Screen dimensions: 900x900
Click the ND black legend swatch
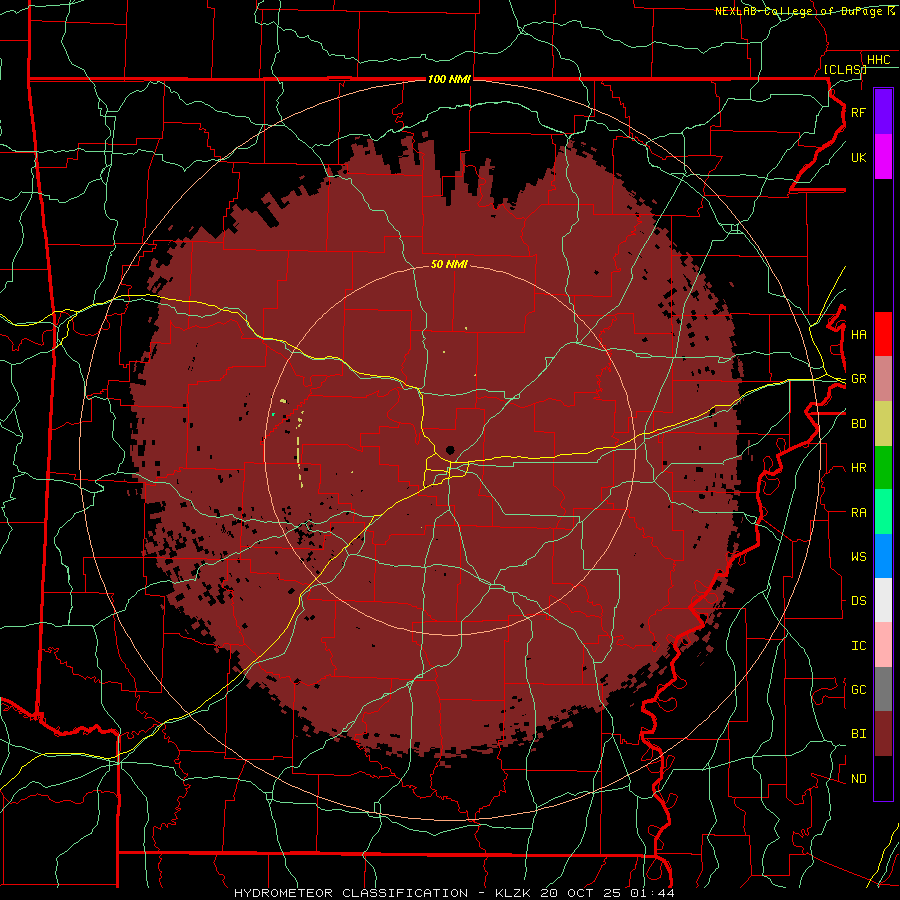883,778
